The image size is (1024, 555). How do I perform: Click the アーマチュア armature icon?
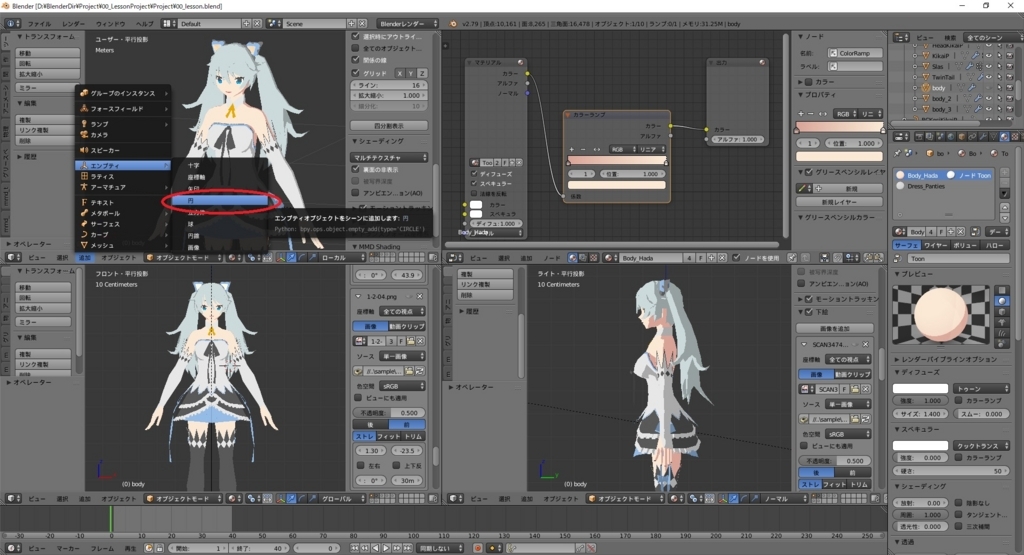[84, 187]
